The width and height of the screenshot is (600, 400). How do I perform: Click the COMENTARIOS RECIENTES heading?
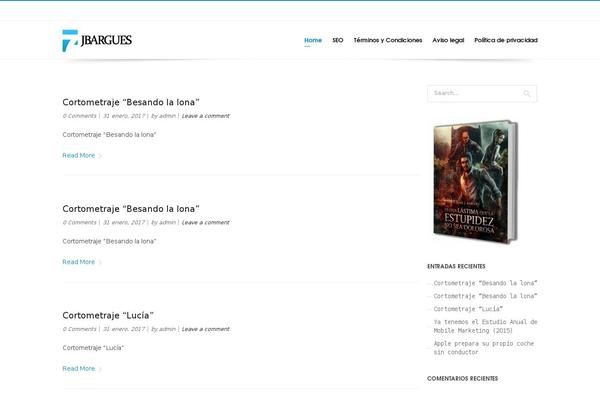462,379
